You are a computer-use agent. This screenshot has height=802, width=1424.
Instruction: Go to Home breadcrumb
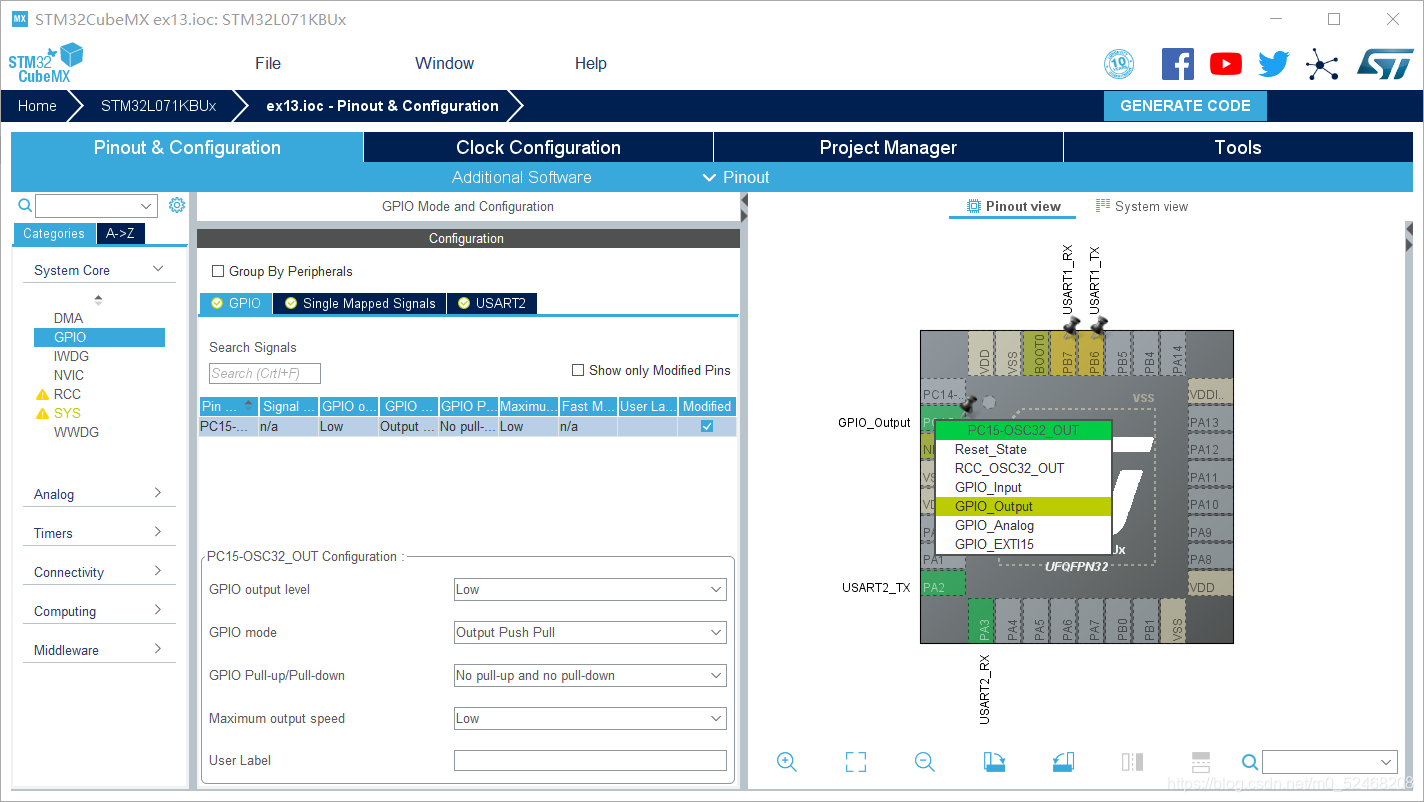click(x=37, y=106)
